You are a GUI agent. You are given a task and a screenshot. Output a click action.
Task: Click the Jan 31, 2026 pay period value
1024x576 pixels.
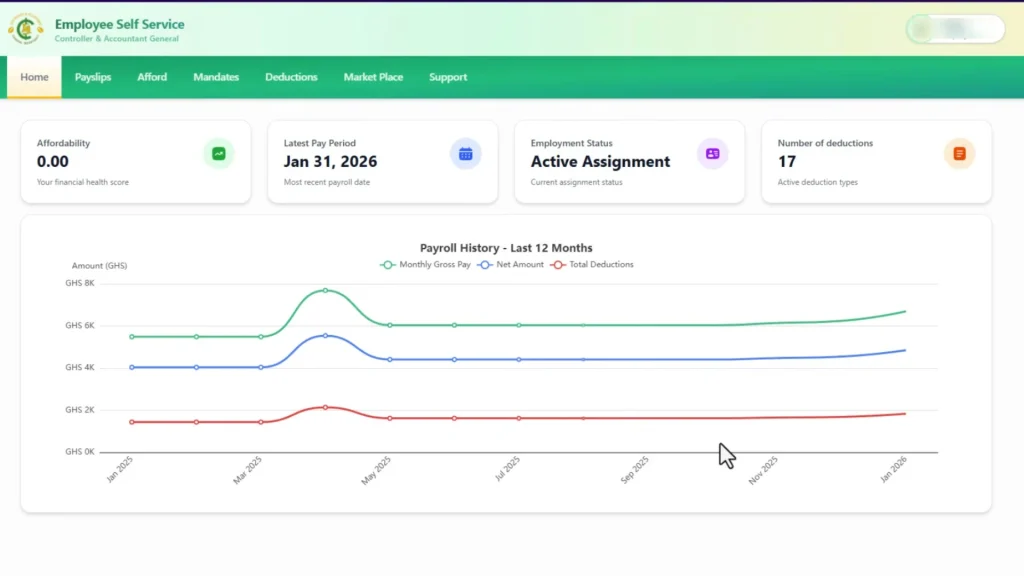click(x=330, y=161)
